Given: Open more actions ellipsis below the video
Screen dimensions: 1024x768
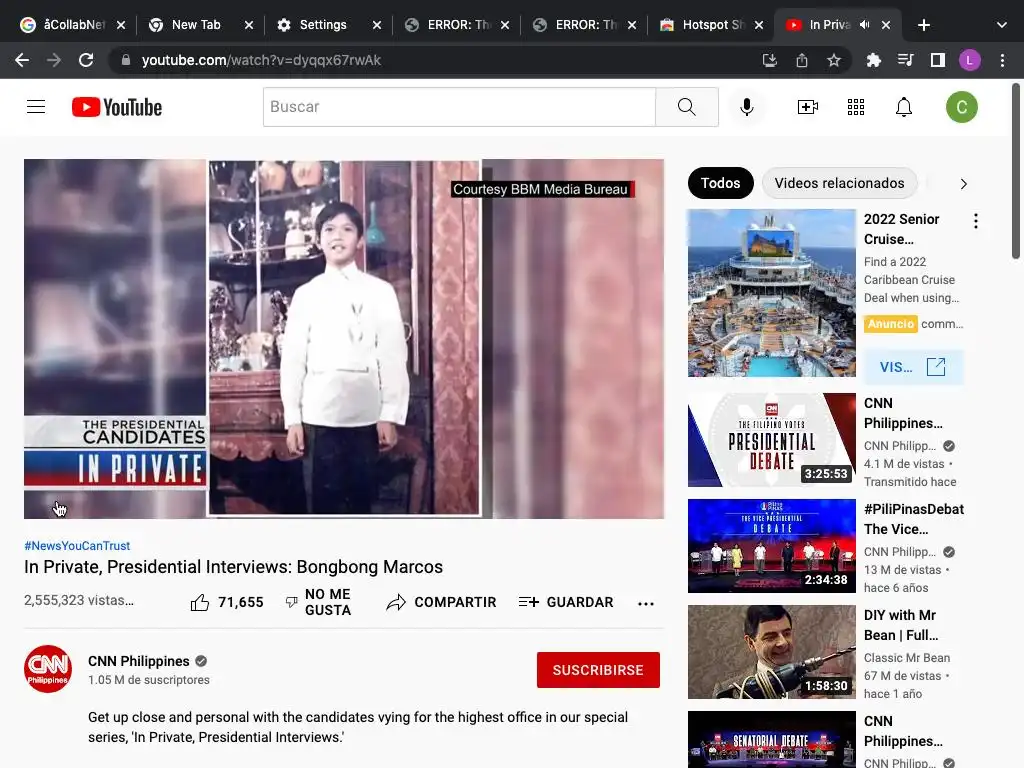Looking at the screenshot, I should tap(646, 603).
